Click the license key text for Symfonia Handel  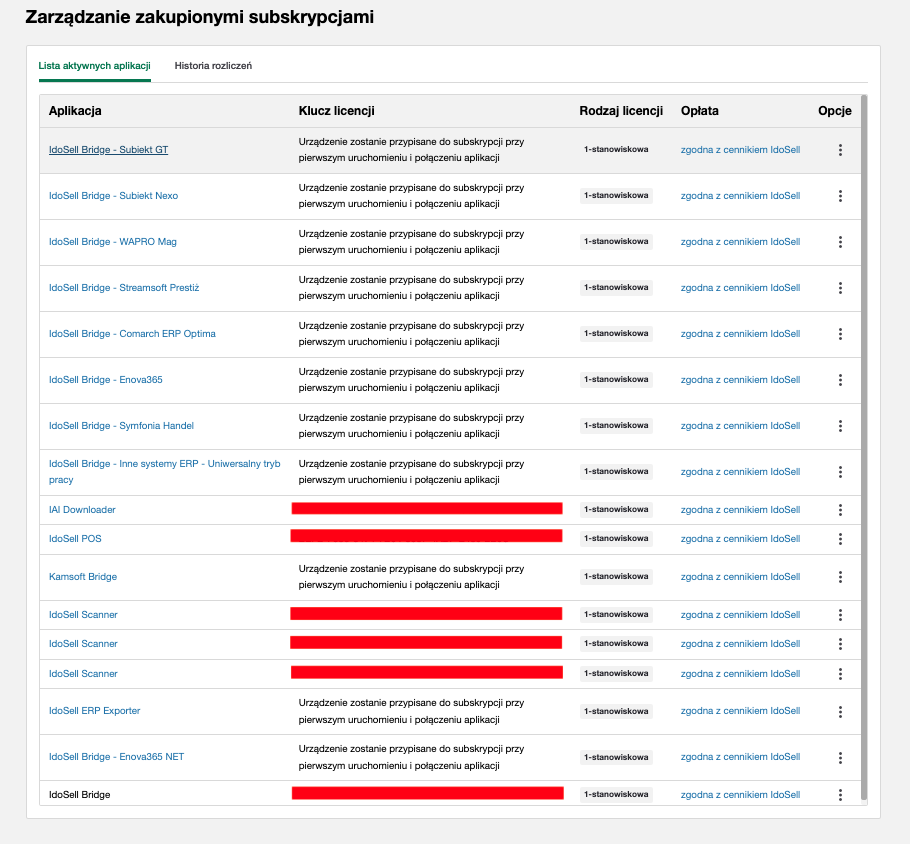point(411,425)
